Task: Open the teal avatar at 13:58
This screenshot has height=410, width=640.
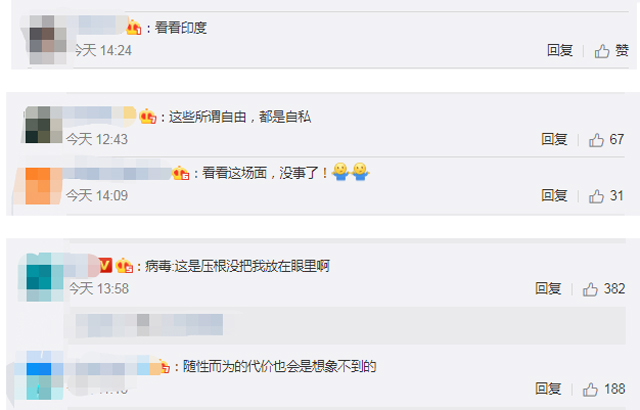Action: coord(45,277)
